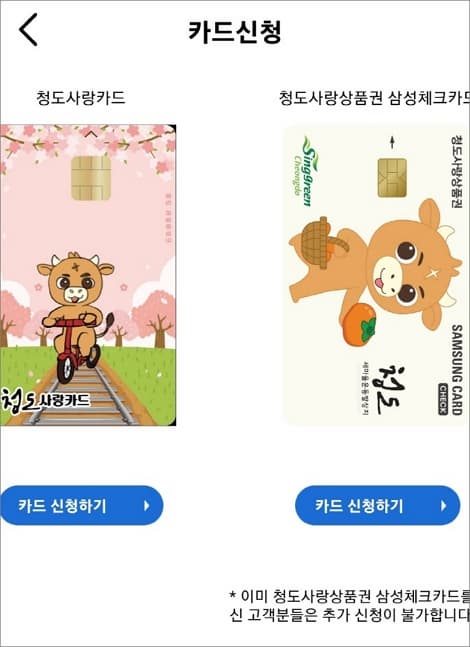Select the pink 청도사랑카드 card image
Image resolution: width=470 pixels, height=647 pixels.
[x=88, y=275]
